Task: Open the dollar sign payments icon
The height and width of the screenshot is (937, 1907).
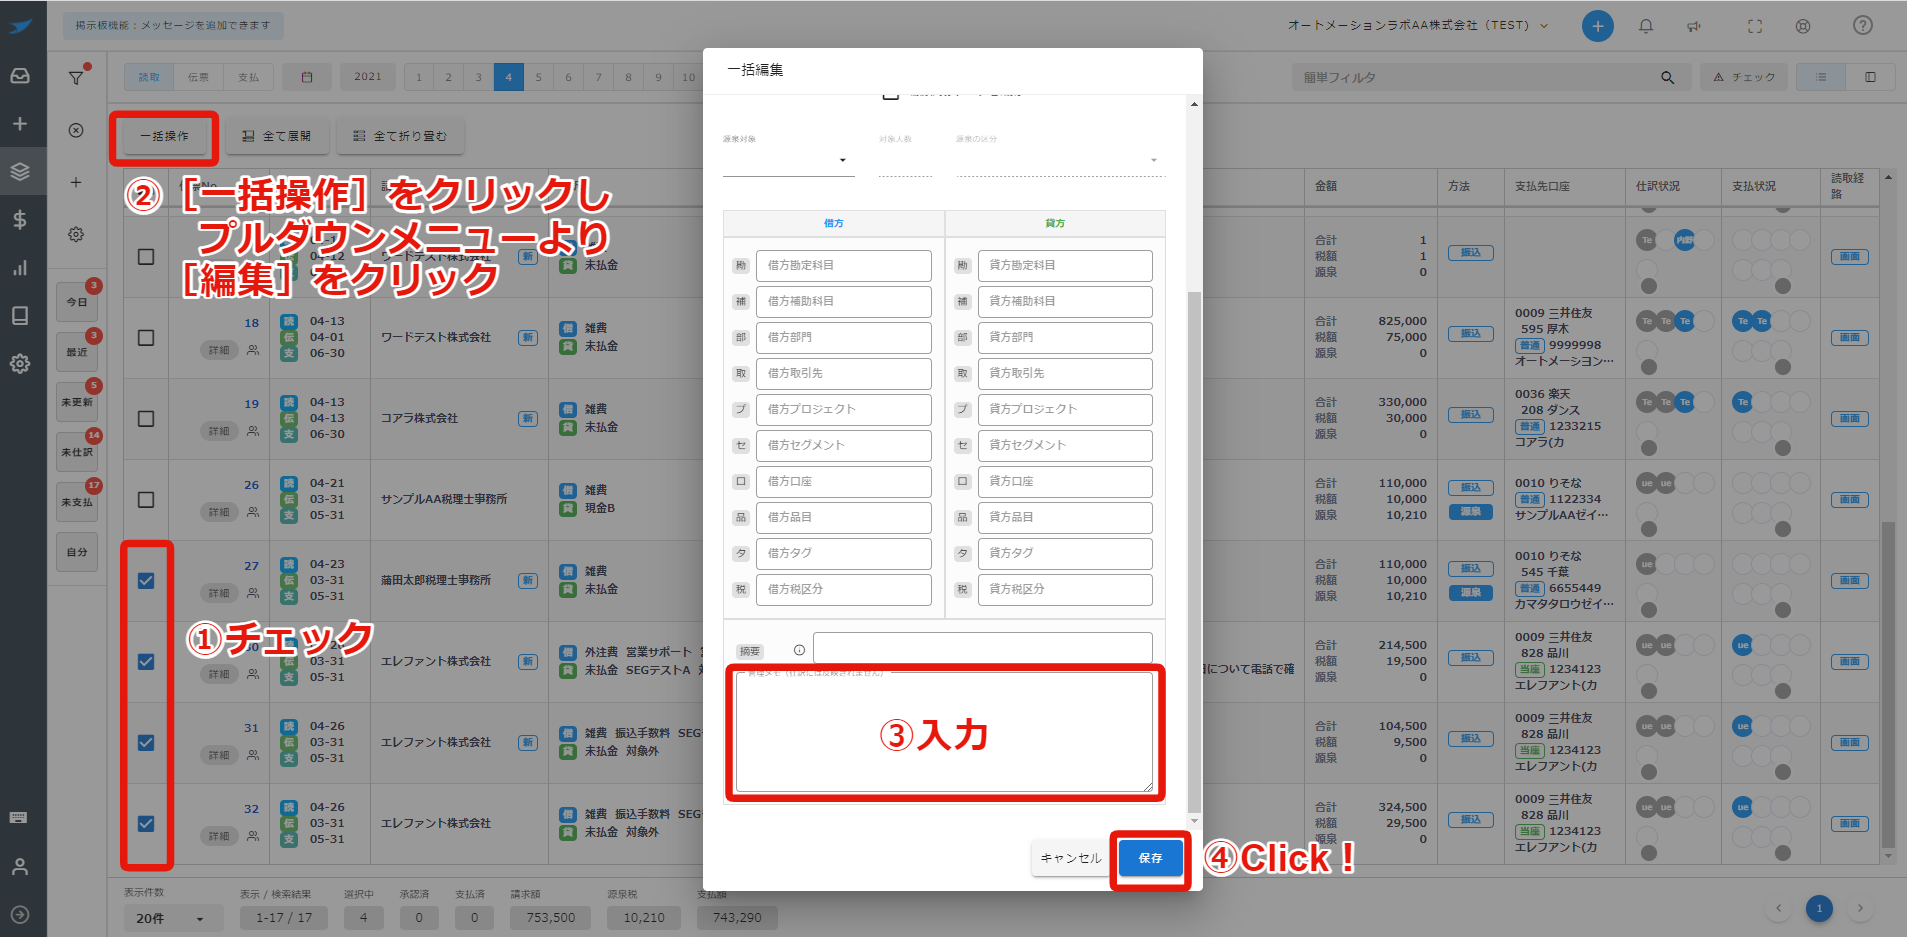Action: tap(20, 220)
